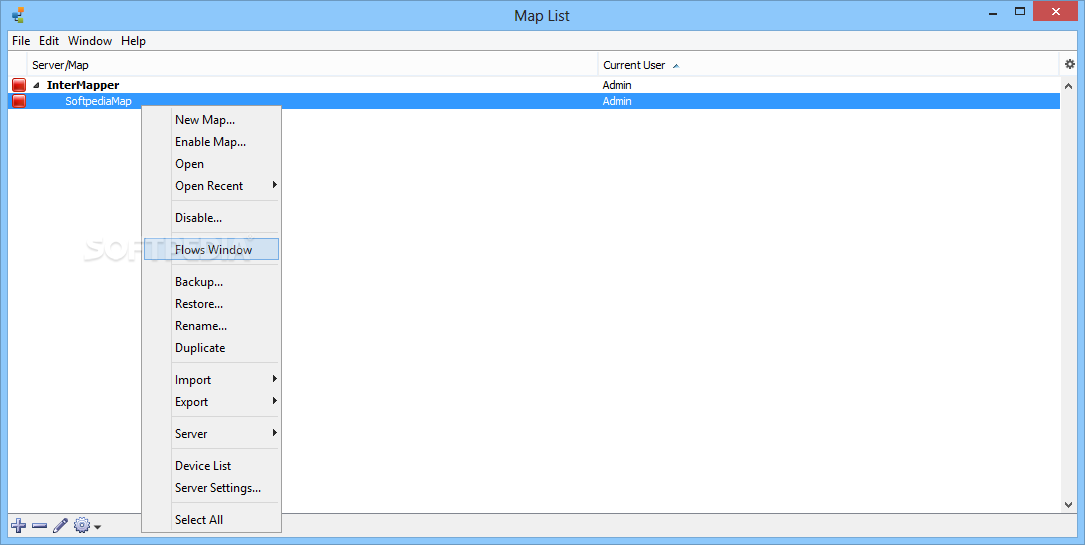Select Device List in the context menu
This screenshot has height=545, width=1085.
211,465
